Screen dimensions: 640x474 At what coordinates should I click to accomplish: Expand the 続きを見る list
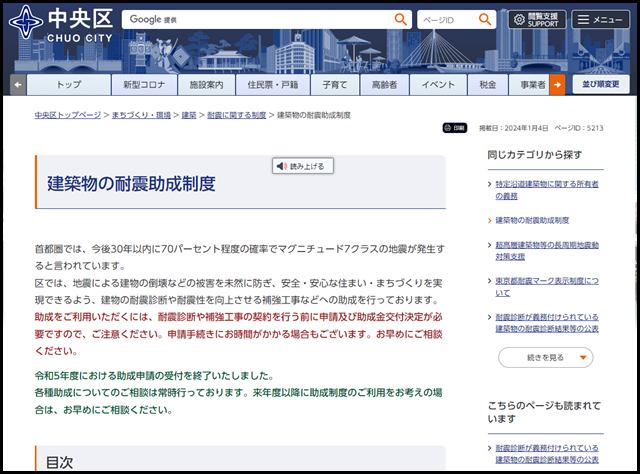(x=544, y=356)
